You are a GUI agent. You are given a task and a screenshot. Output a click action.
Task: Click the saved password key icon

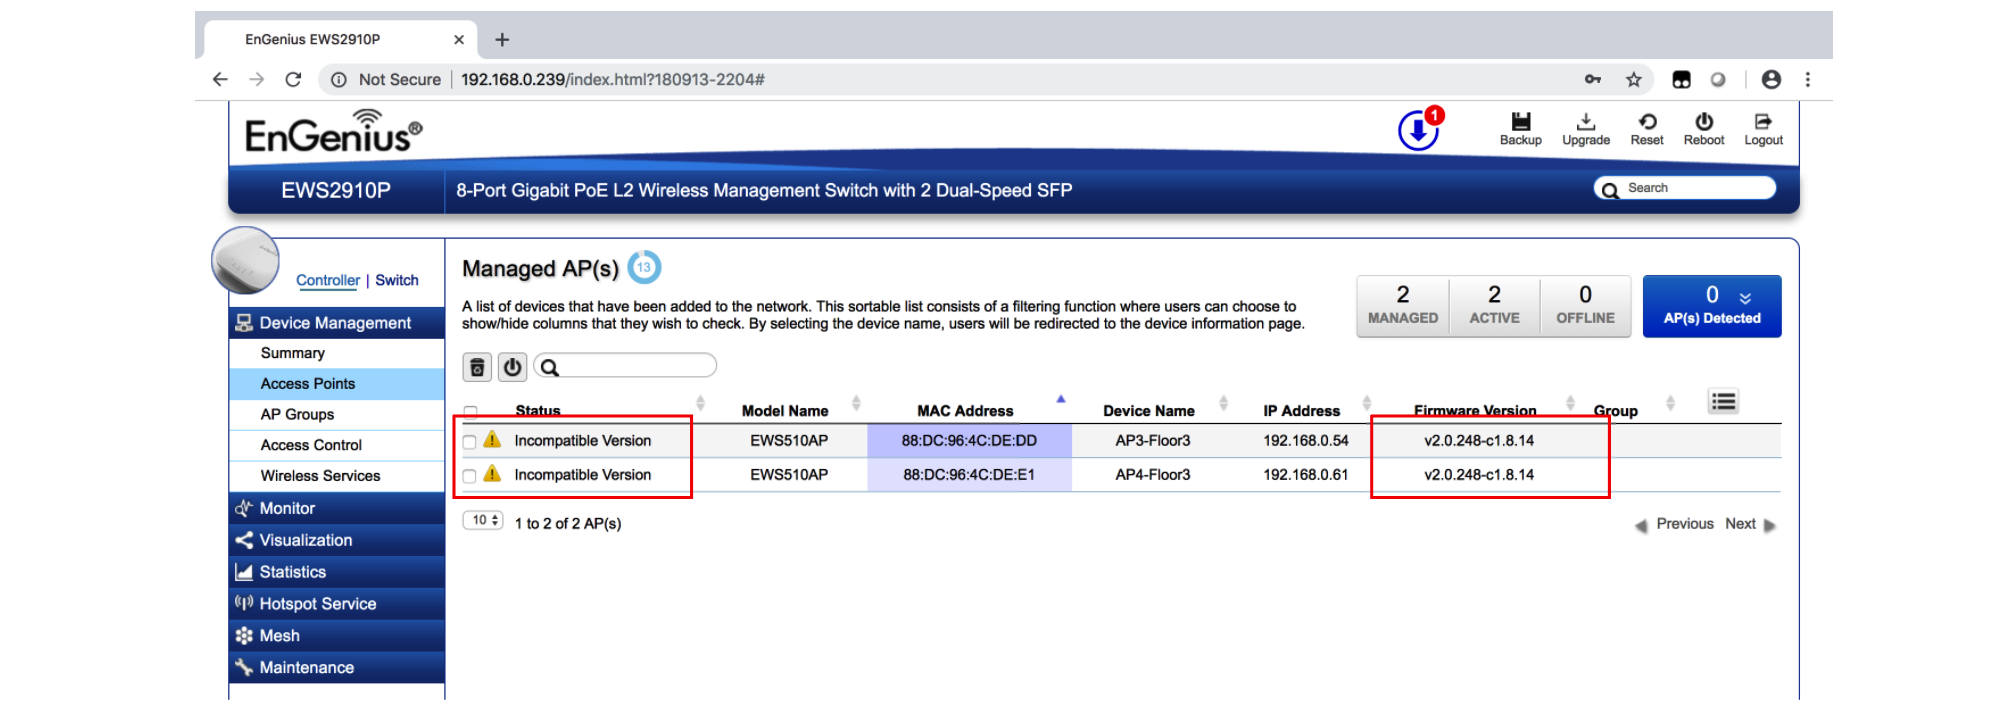tap(1592, 79)
